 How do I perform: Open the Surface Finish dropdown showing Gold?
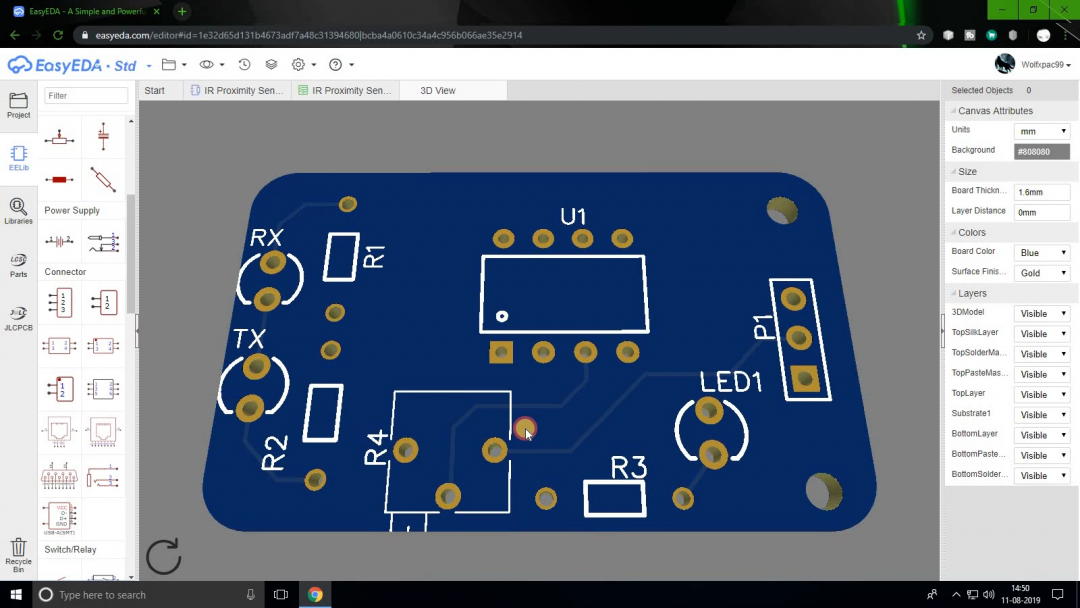click(x=1041, y=272)
